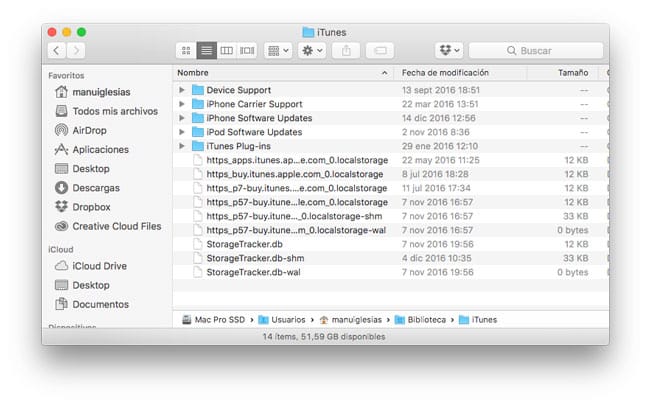Click the 33 KB size of localstorage-shm
650x404 pixels.
pos(575,216)
